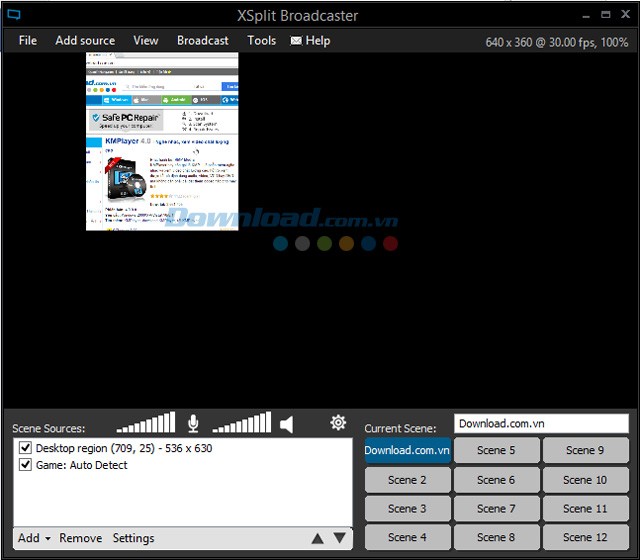This screenshot has height=560, width=640.
Task: Adjust the microphone volume level bars
Action: click(x=146, y=424)
